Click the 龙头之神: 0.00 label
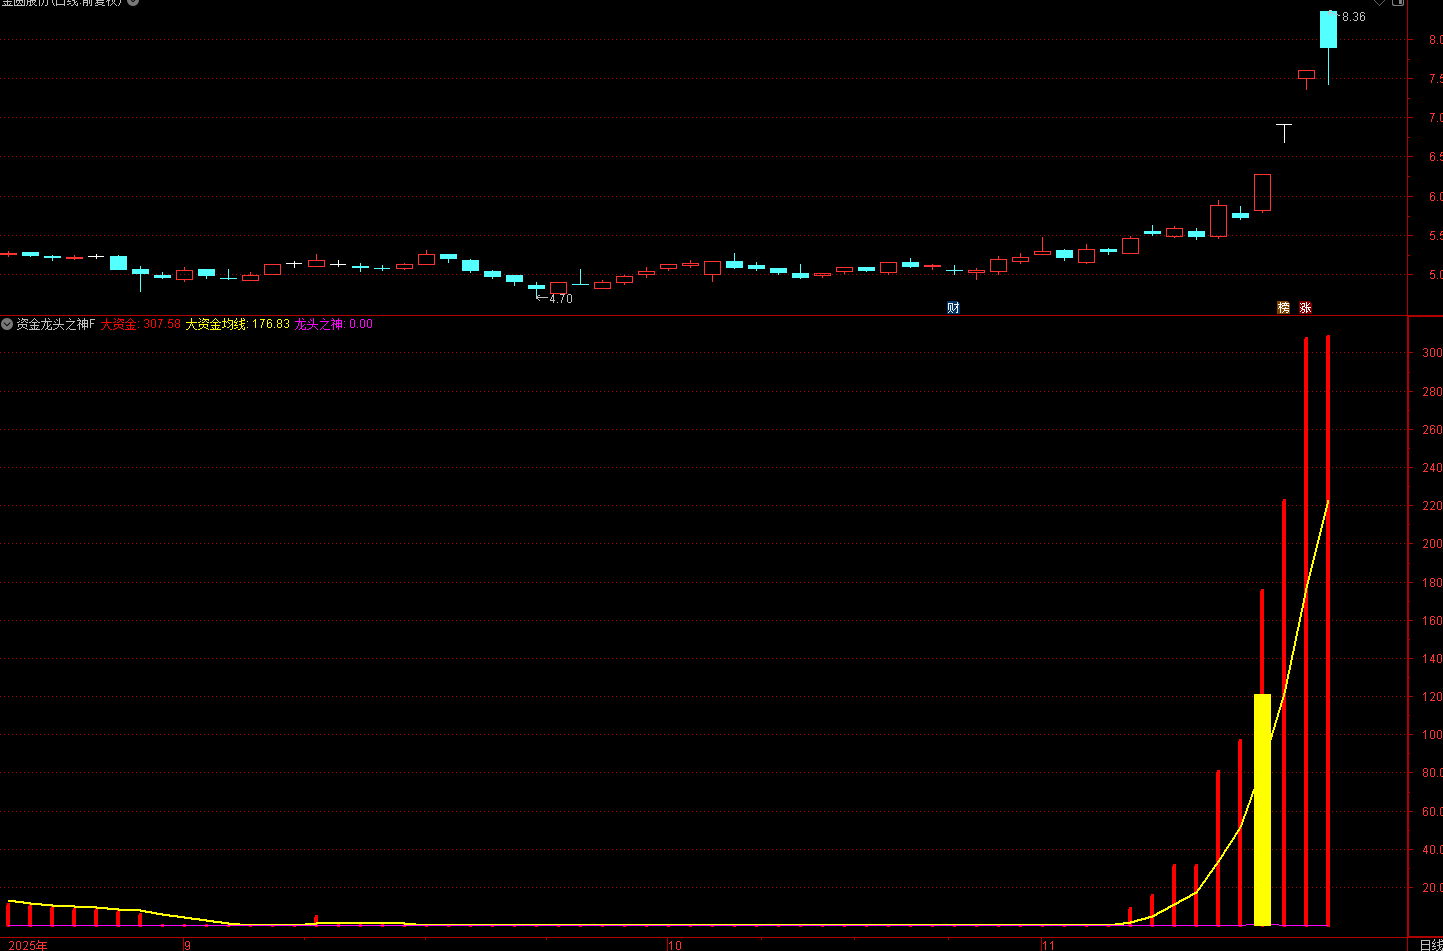Image resolution: width=1443 pixels, height=951 pixels. click(x=333, y=324)
